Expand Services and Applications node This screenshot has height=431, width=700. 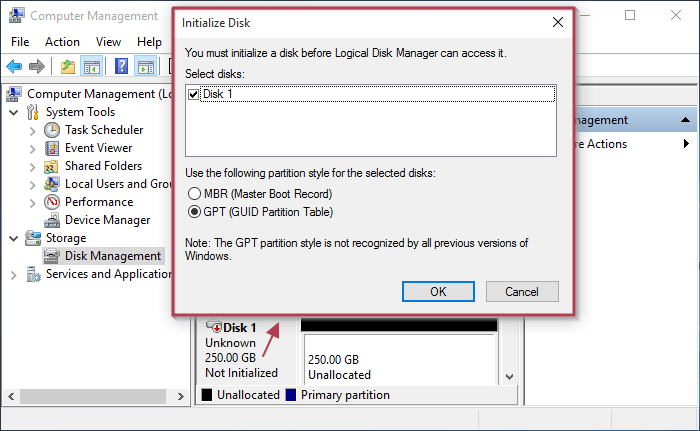[14, 274]
